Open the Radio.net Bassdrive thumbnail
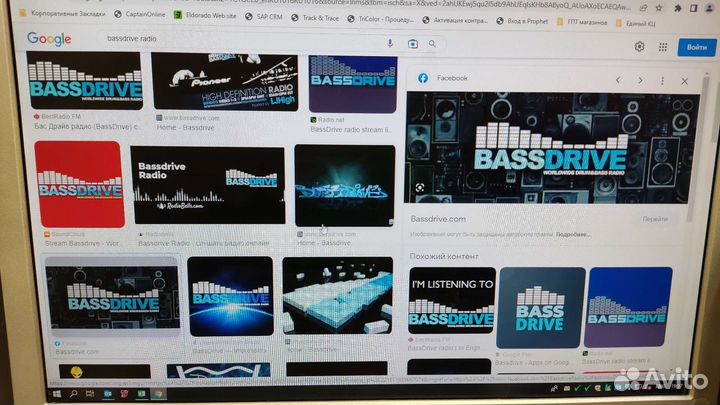The image size is (720, 405). click(353, 84)
